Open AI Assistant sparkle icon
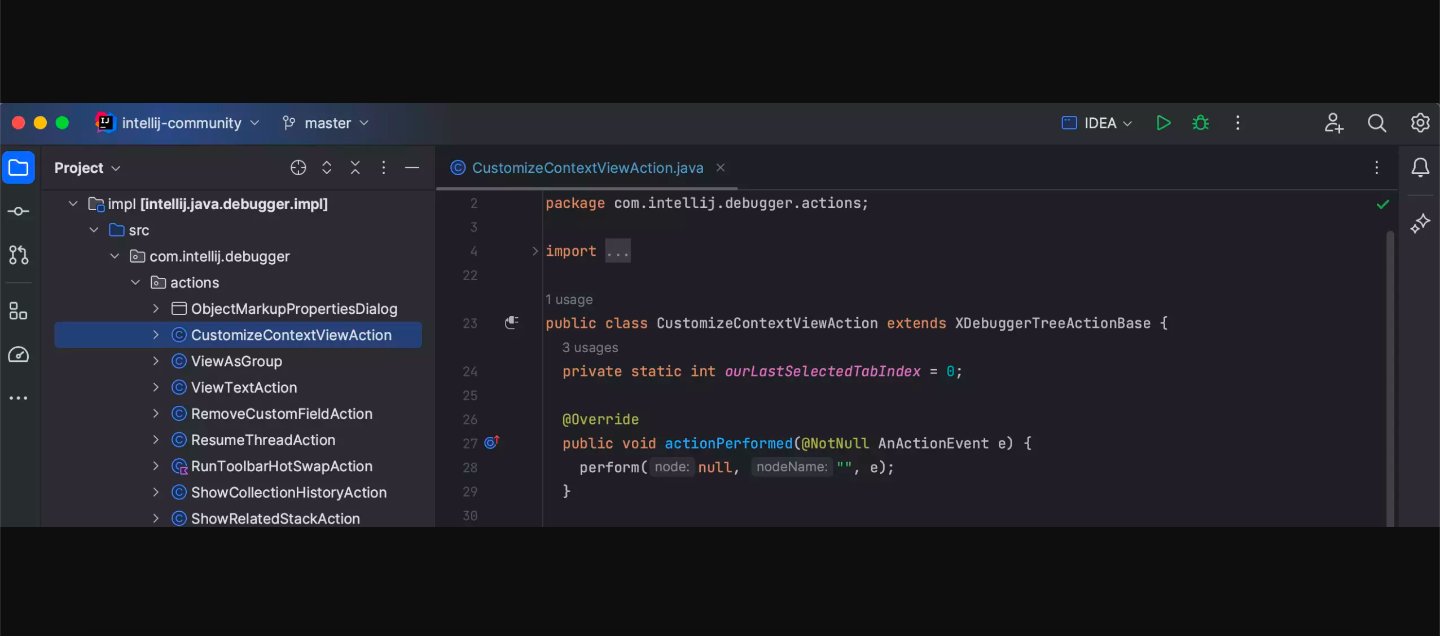Image resolution: width=1440 pixels, height=636 pixels. click(1420, 224)
